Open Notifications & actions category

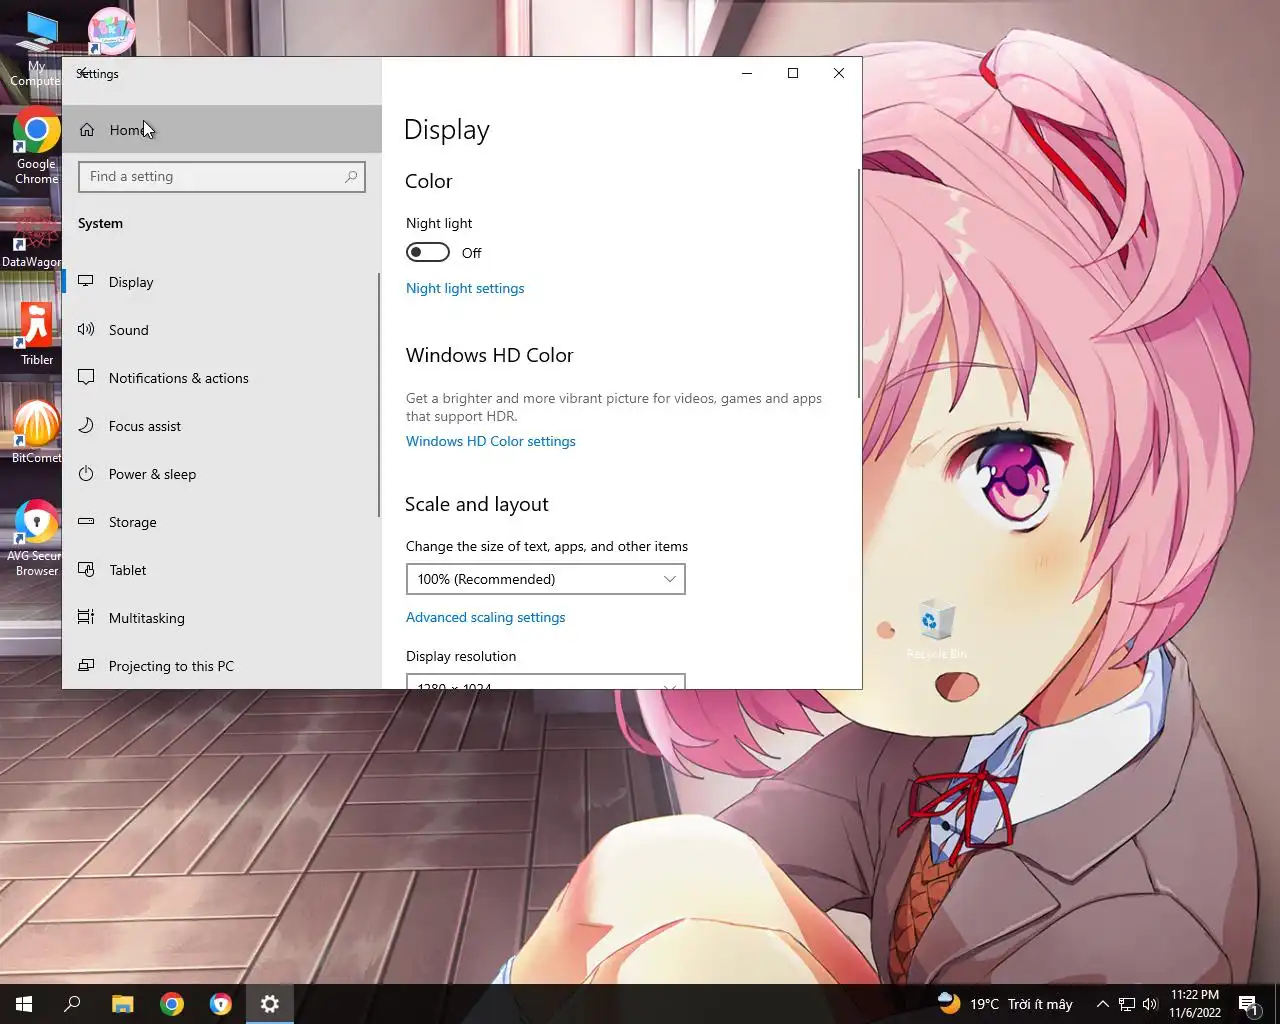(221, 378)
